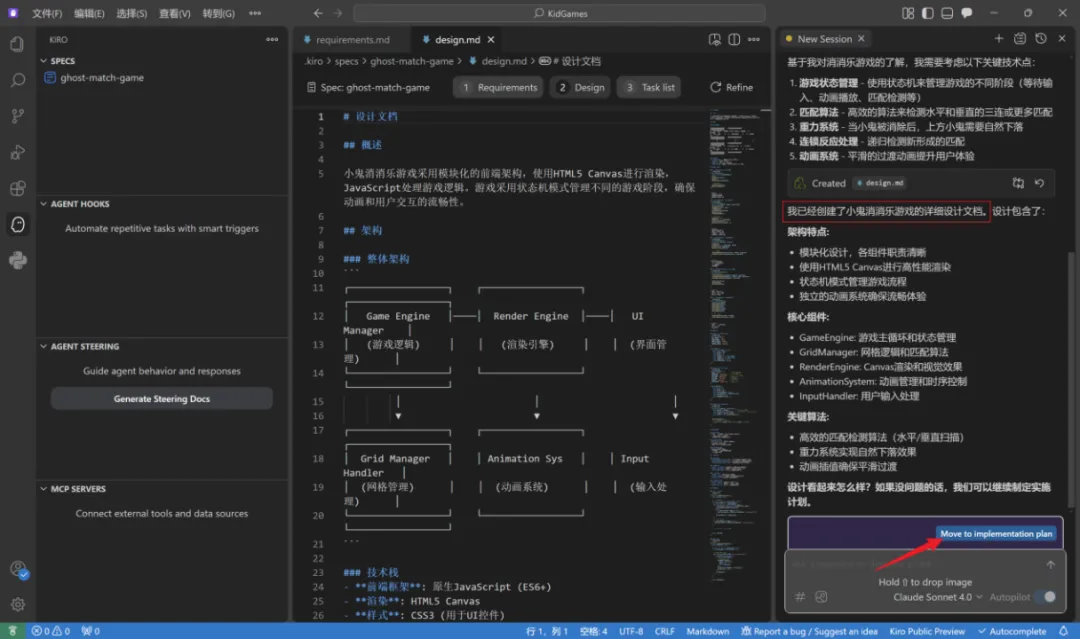Open the Source Control view

tap(17, 116)
